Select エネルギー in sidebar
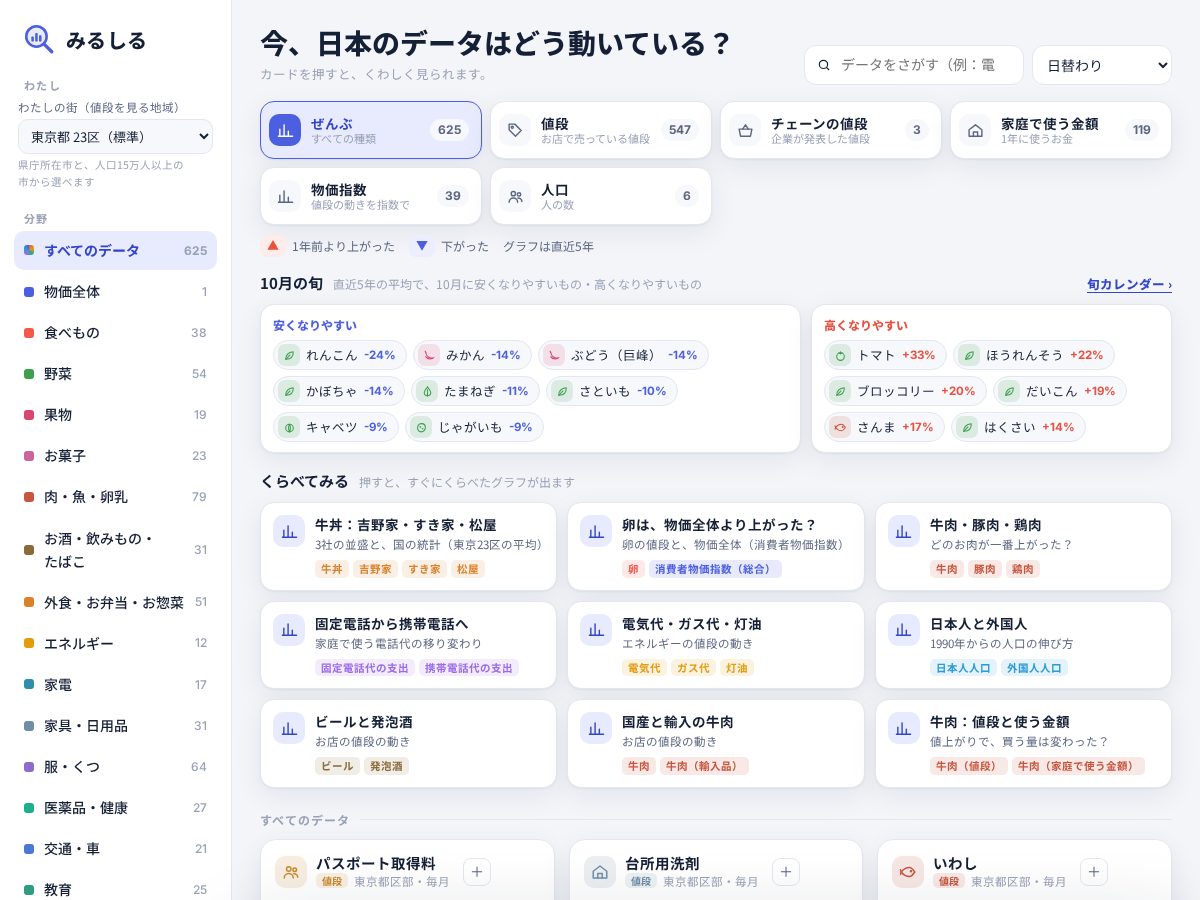The width and height of the screenshot is (1200, 900). 115,643
